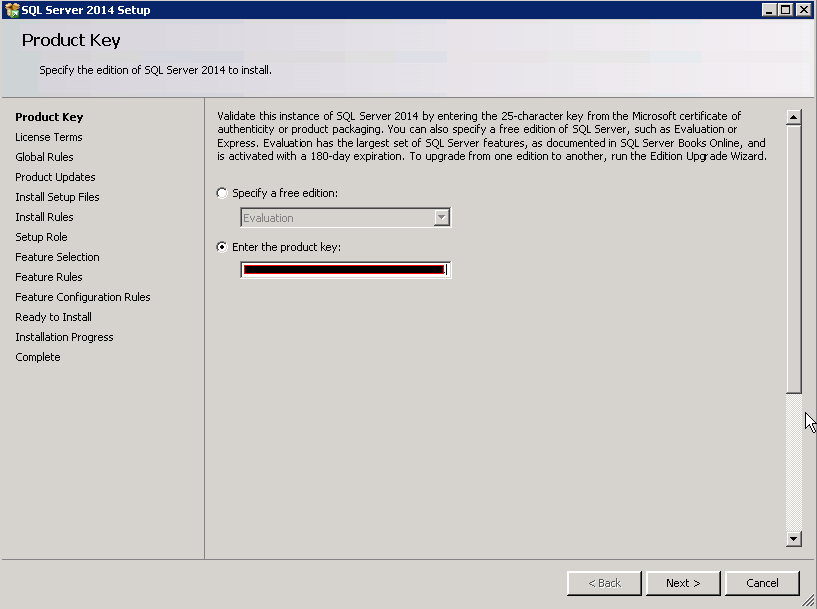Image resolution: width=817 pixels, height=609 pixels.
Task: Select 'Install Rules' step in the sidebar
Action: (x=44, y=217)
